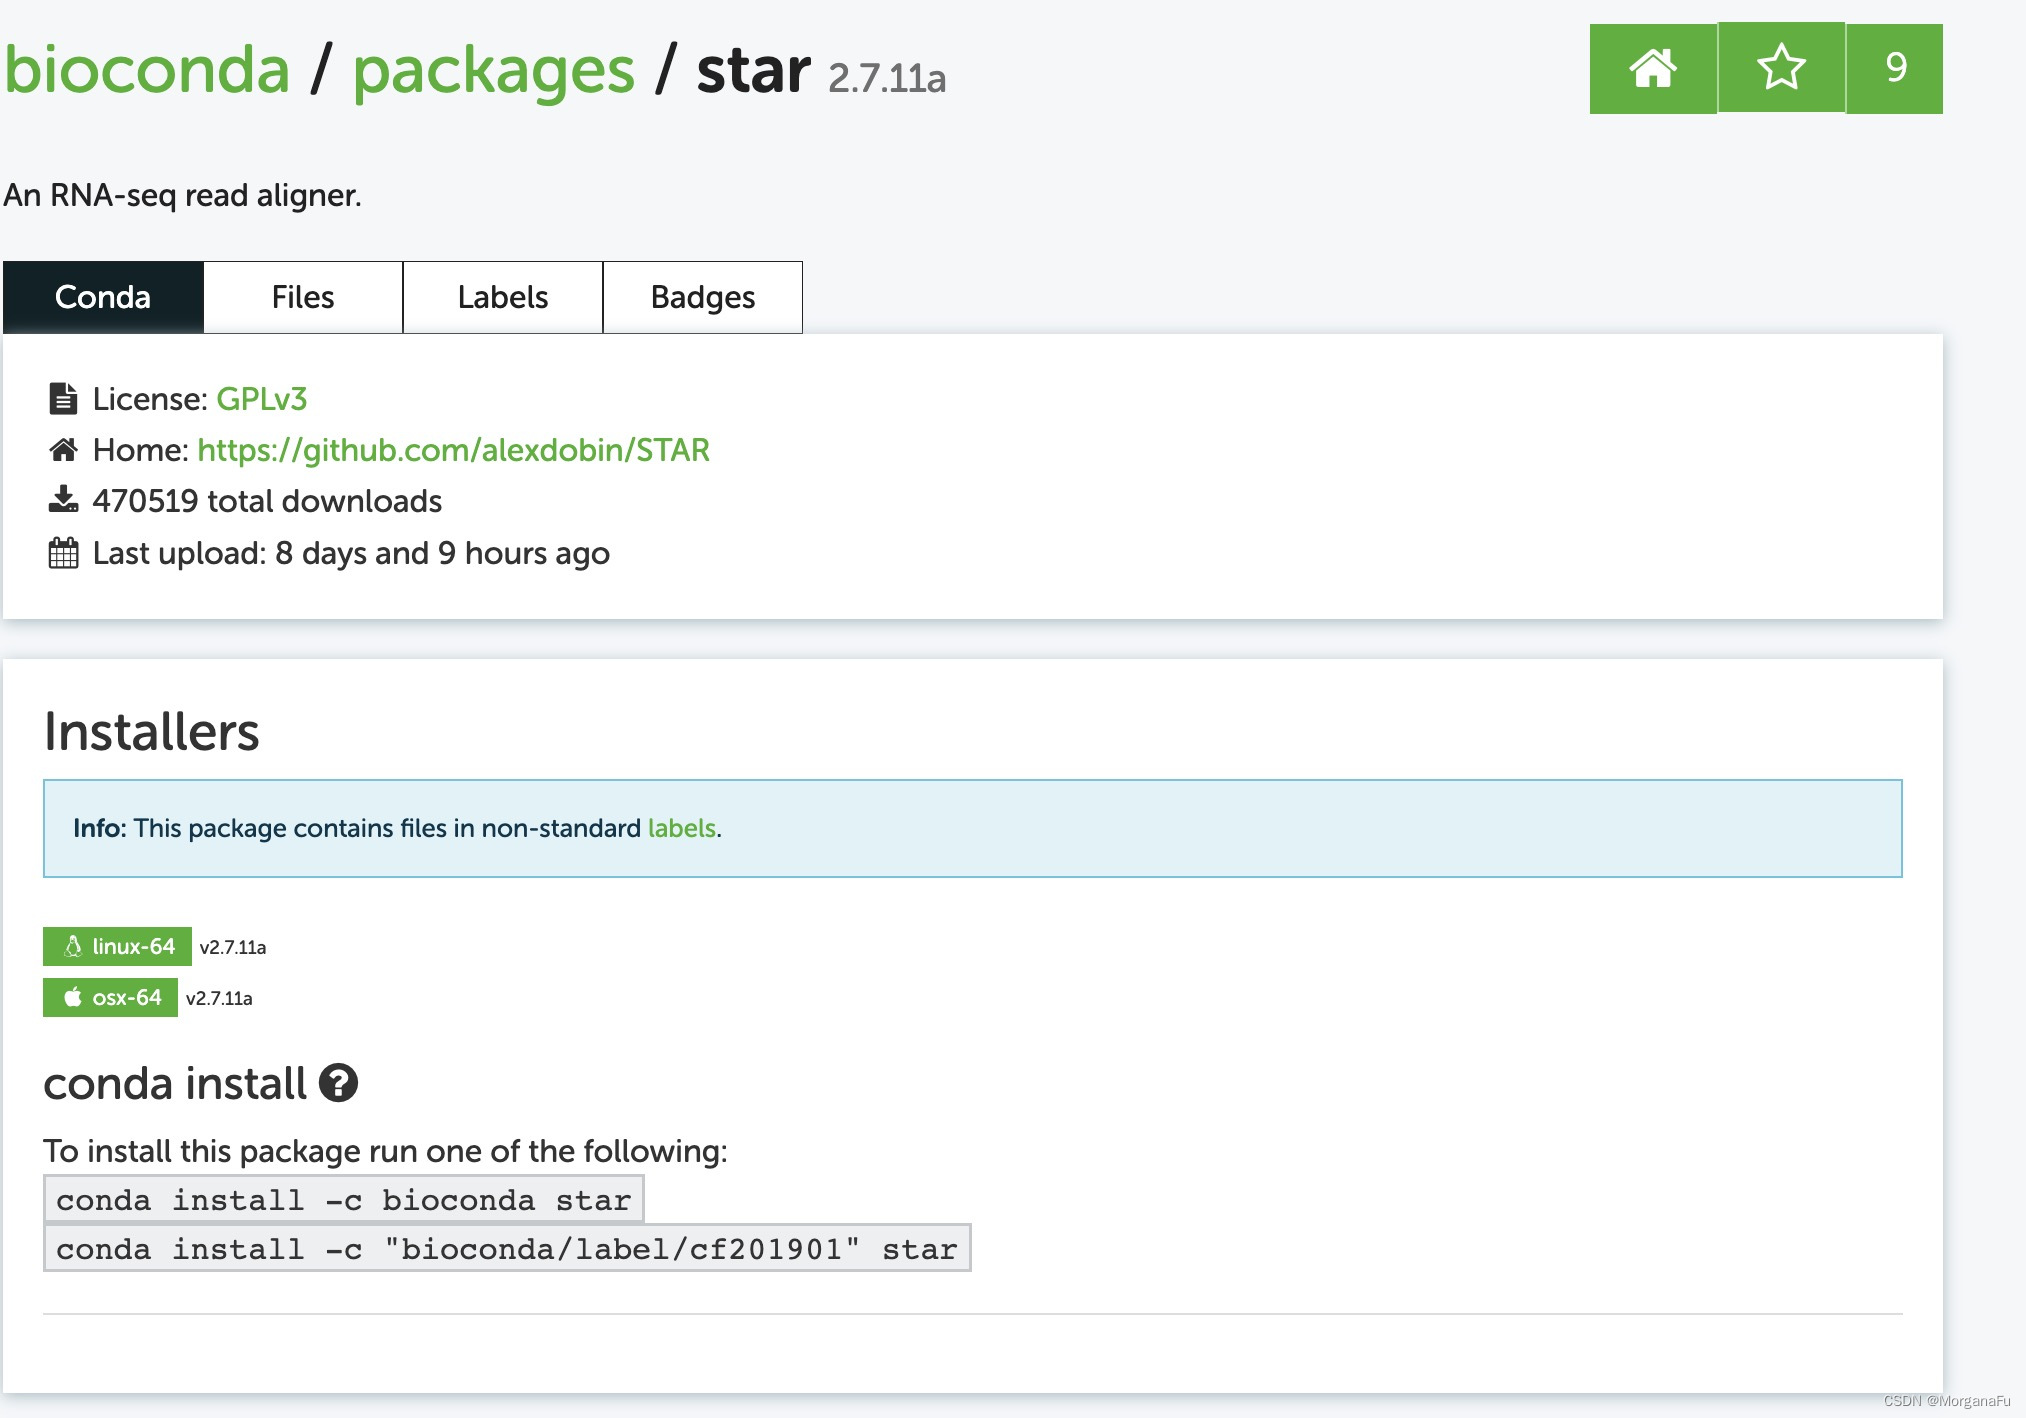The image size is (2026, 1418).
Task: Click the license document icon
Action: tap(63, 399)
